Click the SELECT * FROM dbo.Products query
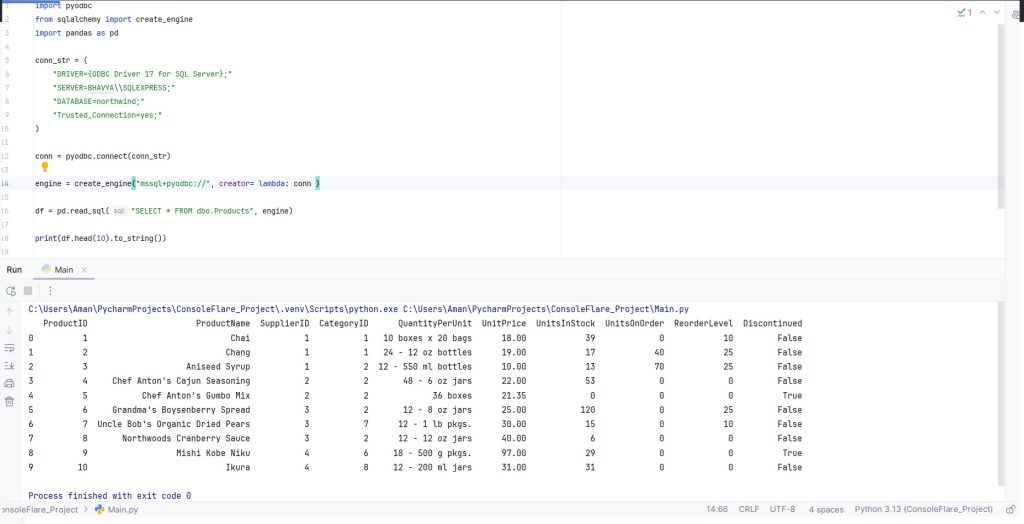This screenshot has height=524, width=1024. [x=192, y=211]
